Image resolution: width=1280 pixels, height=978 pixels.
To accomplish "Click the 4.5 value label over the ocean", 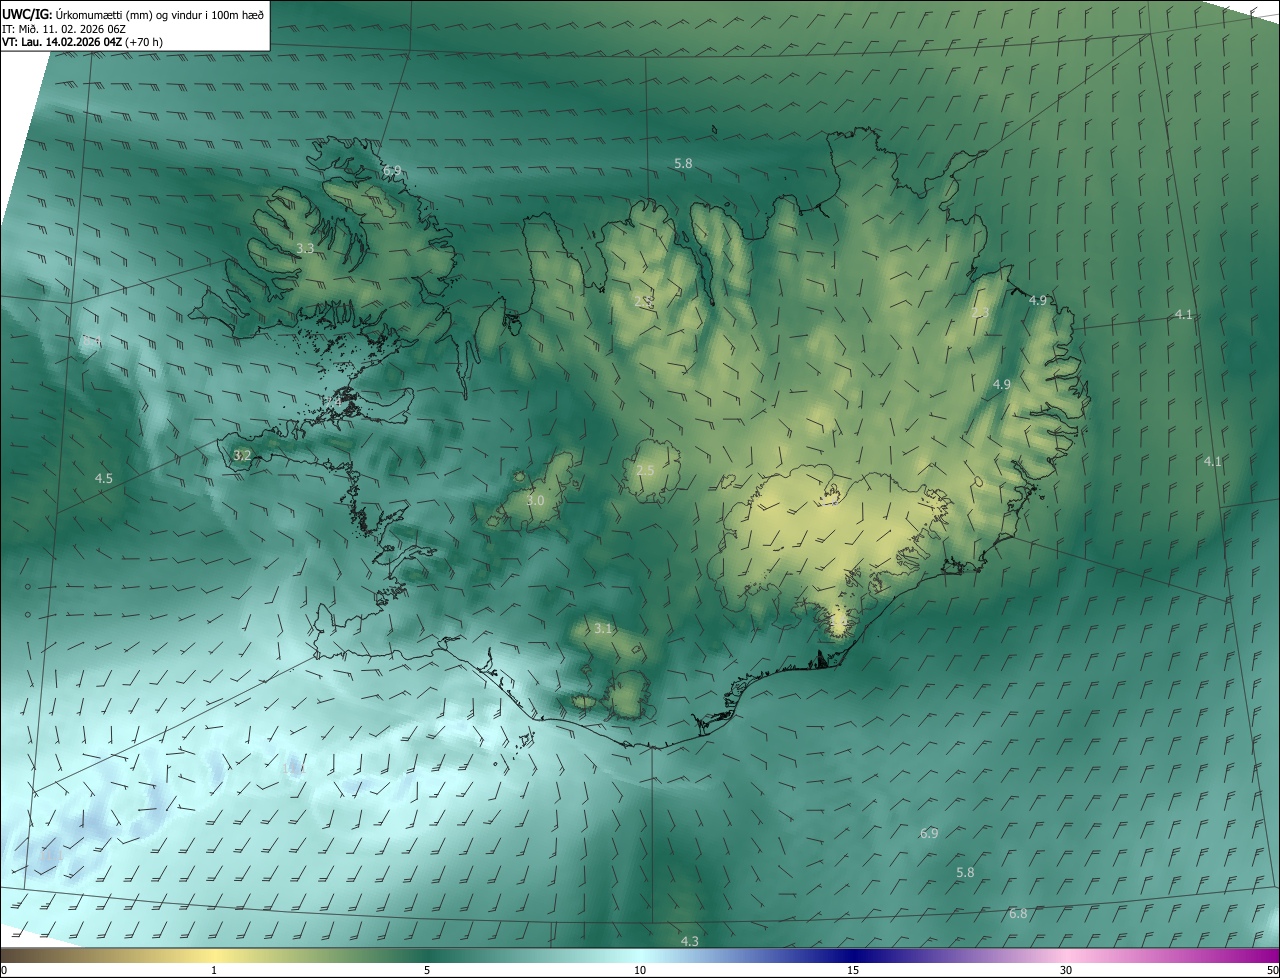I will (x=104, y=479).
